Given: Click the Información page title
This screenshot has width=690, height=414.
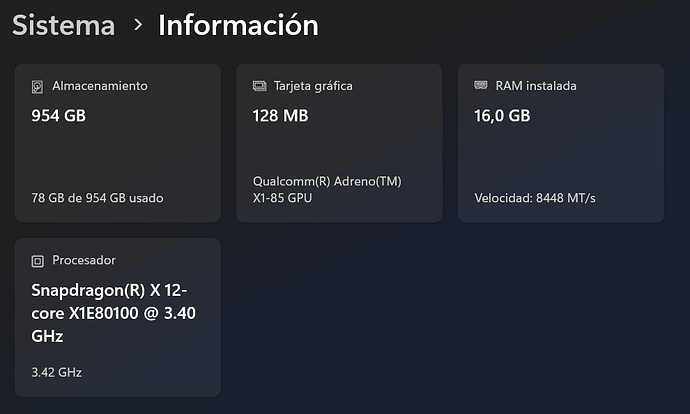Looking at the screenshot, I should (x=238, y=25).
